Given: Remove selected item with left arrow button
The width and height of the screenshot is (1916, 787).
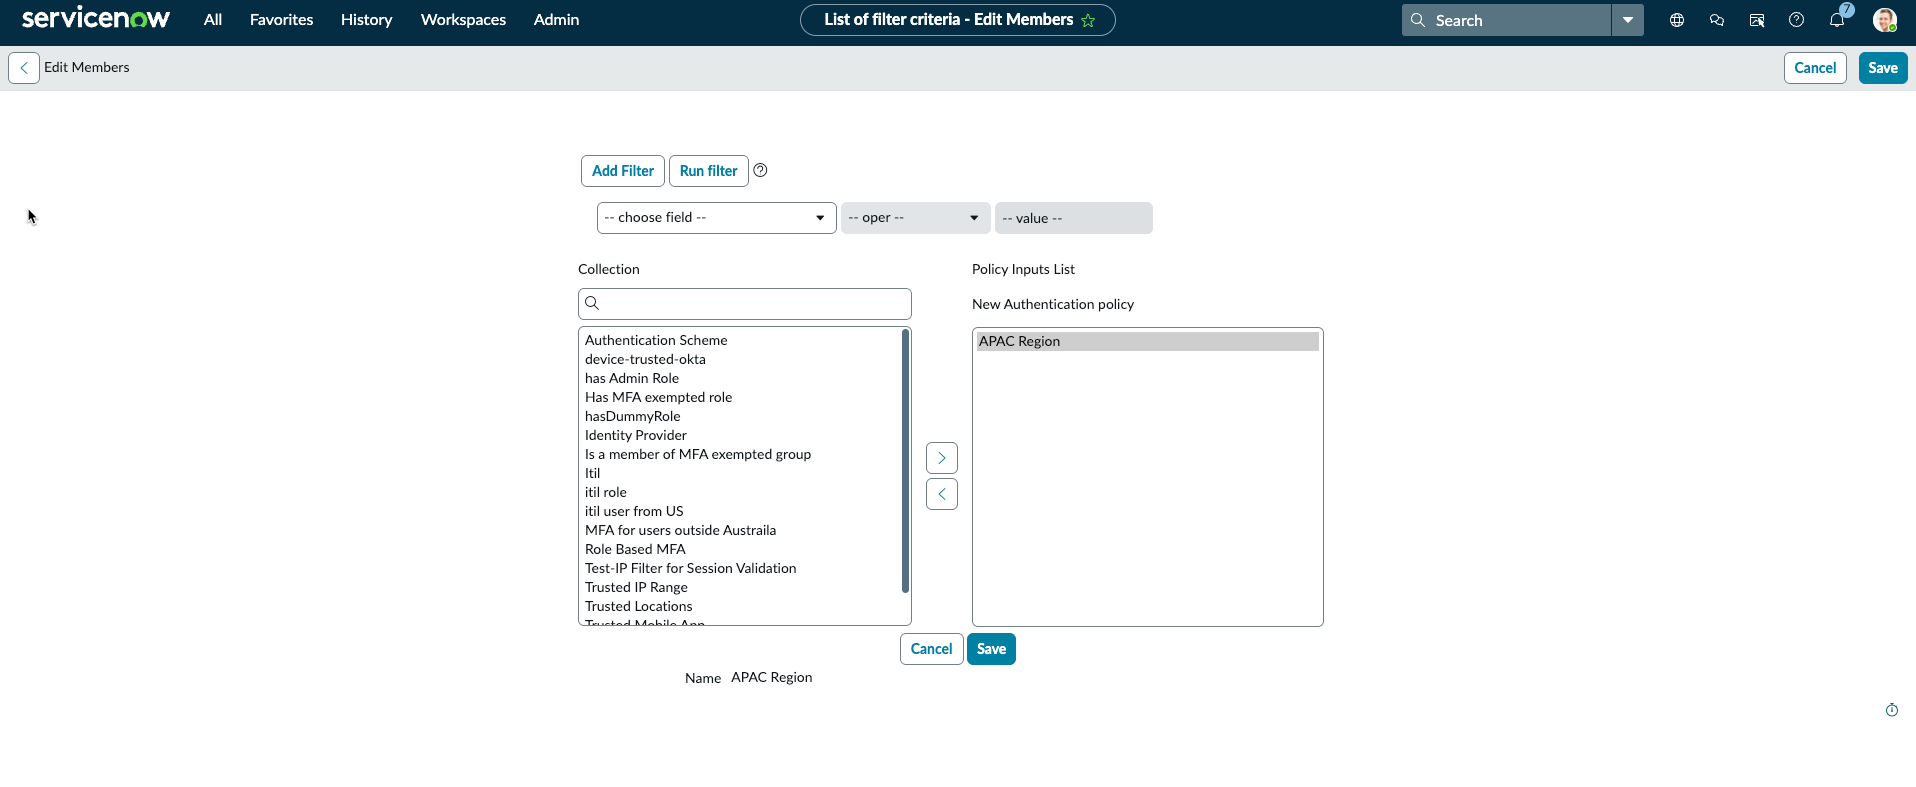Looking at the screenshot, I should (942, 494).
